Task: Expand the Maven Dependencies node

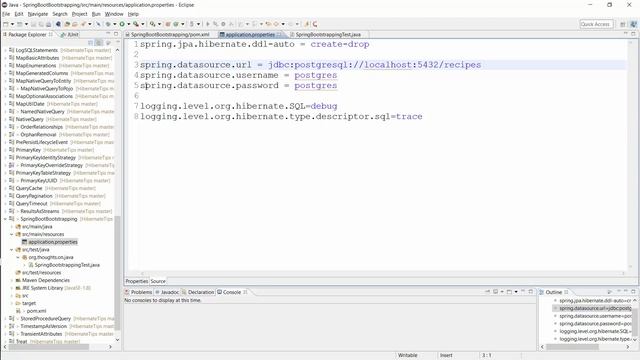Action: coord(12,280)
